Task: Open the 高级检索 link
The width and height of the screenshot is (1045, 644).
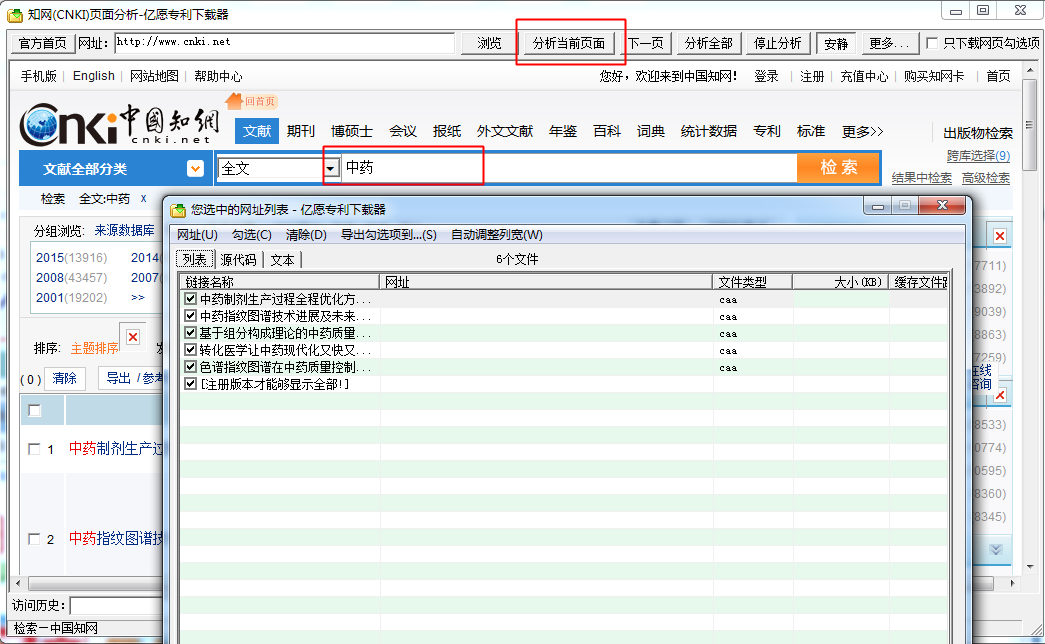Action: click(x=985, y=178)
